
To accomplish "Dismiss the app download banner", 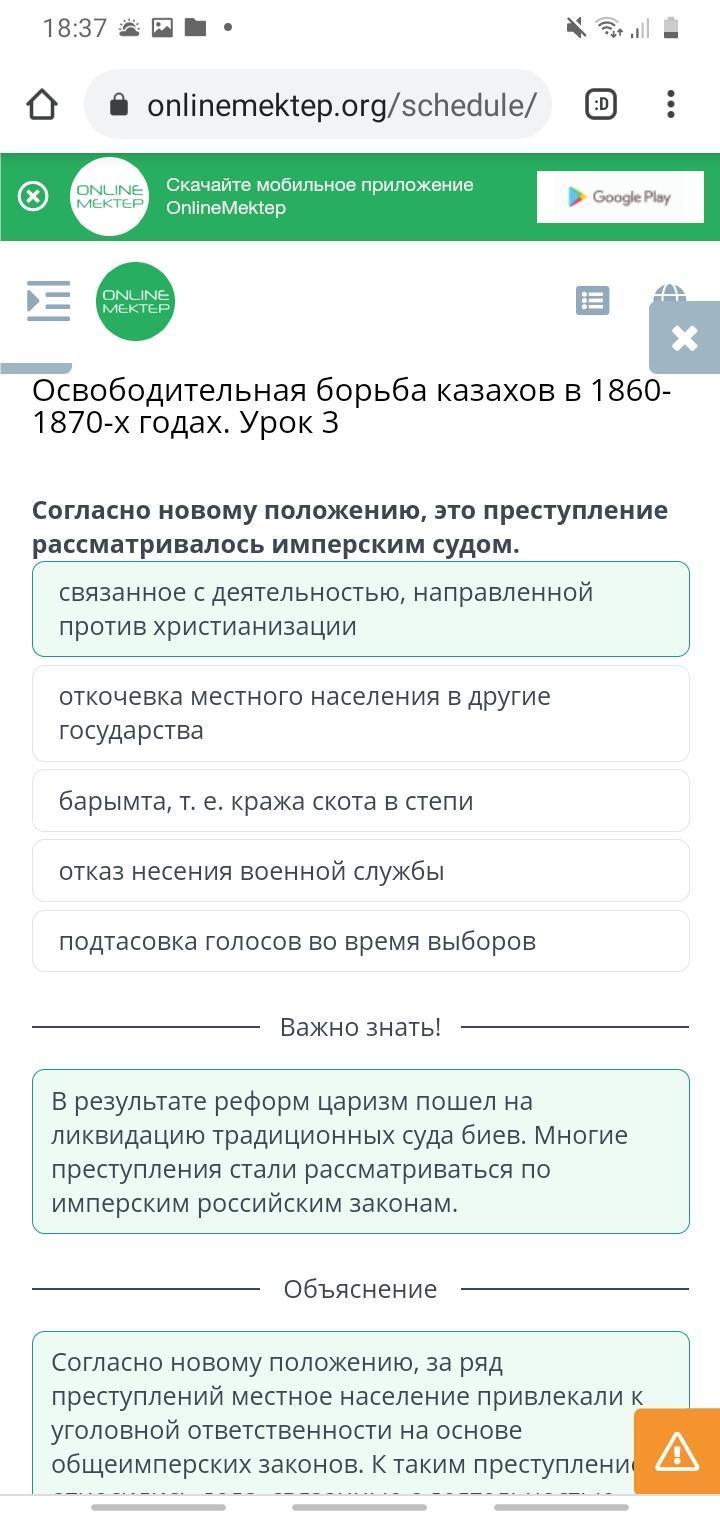I will point(33,196).
